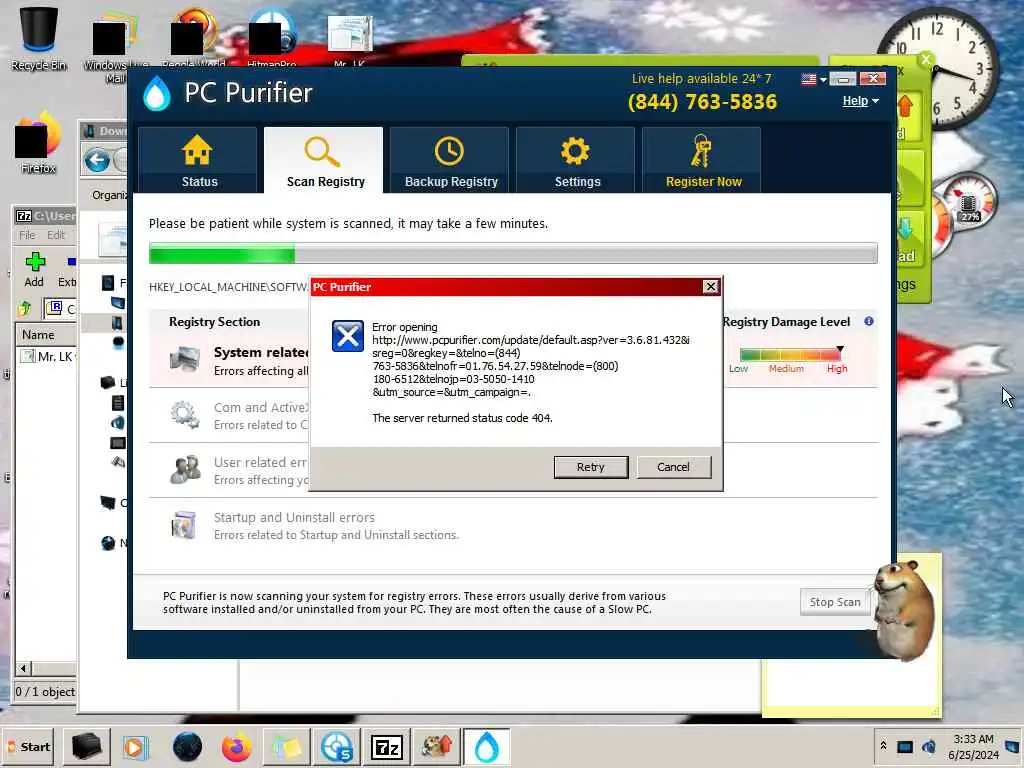Select Startup and Uninstall errors text
This screenshot has height=768, width=1024.
click(294, 517)
